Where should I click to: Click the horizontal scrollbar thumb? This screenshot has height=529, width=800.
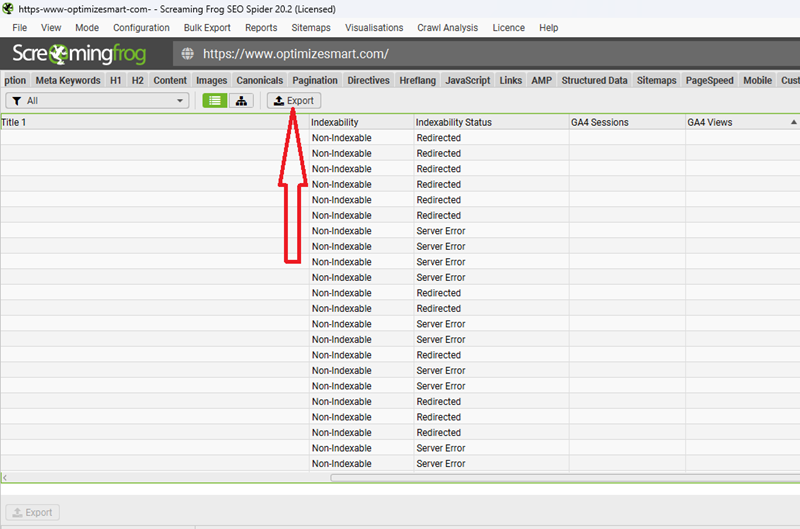tap(565, 478)
